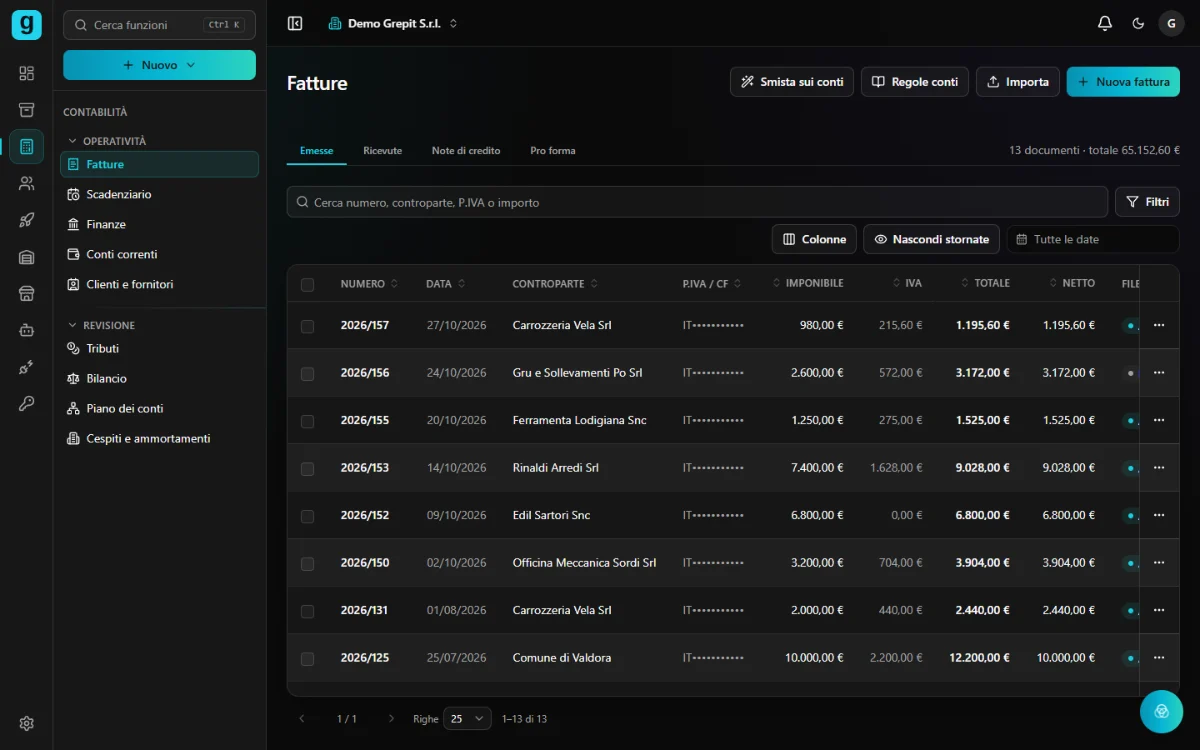The height and width of the screenshot is (750, 1200).
Task: Select all invoices with header checkbox
Action: [x=307, y=284]
